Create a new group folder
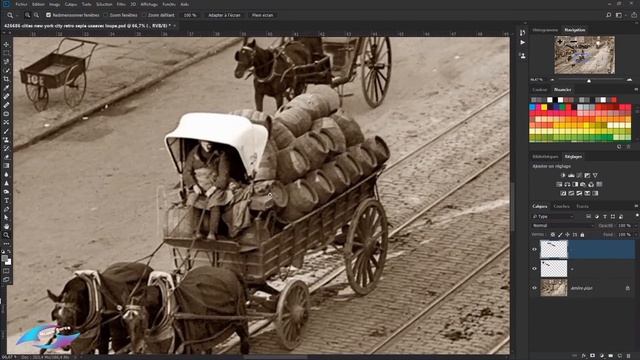This screenshot has width=640, height=360. pos(611,356)
